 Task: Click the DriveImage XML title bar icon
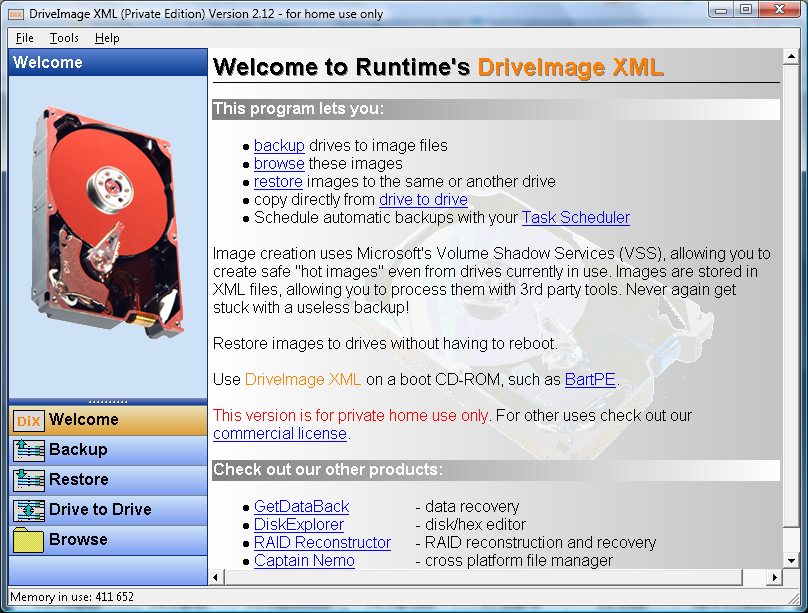(16, 14)
